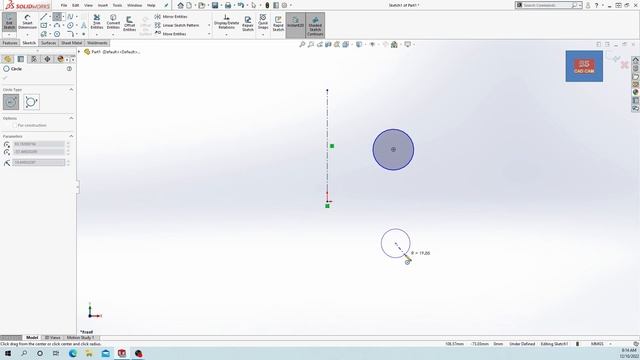Open the Display/Delete Relations dropdown arrow
Image resolution: width=640 pixels, height=360 pixels.
[x=226, y=35]
